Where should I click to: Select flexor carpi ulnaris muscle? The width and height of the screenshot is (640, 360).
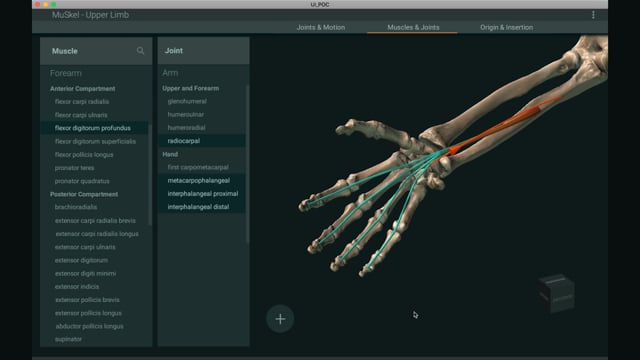(81, 115)
